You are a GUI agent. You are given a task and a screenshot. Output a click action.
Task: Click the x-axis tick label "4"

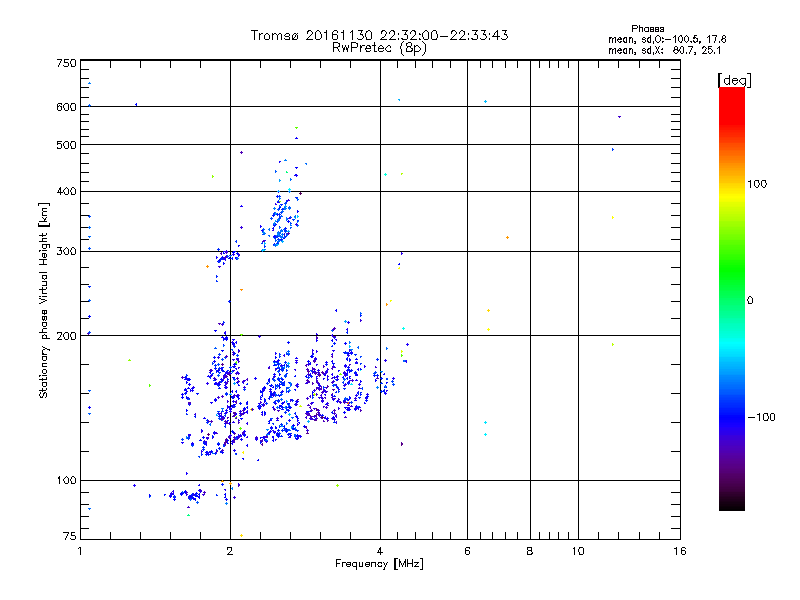coord(380,551)
